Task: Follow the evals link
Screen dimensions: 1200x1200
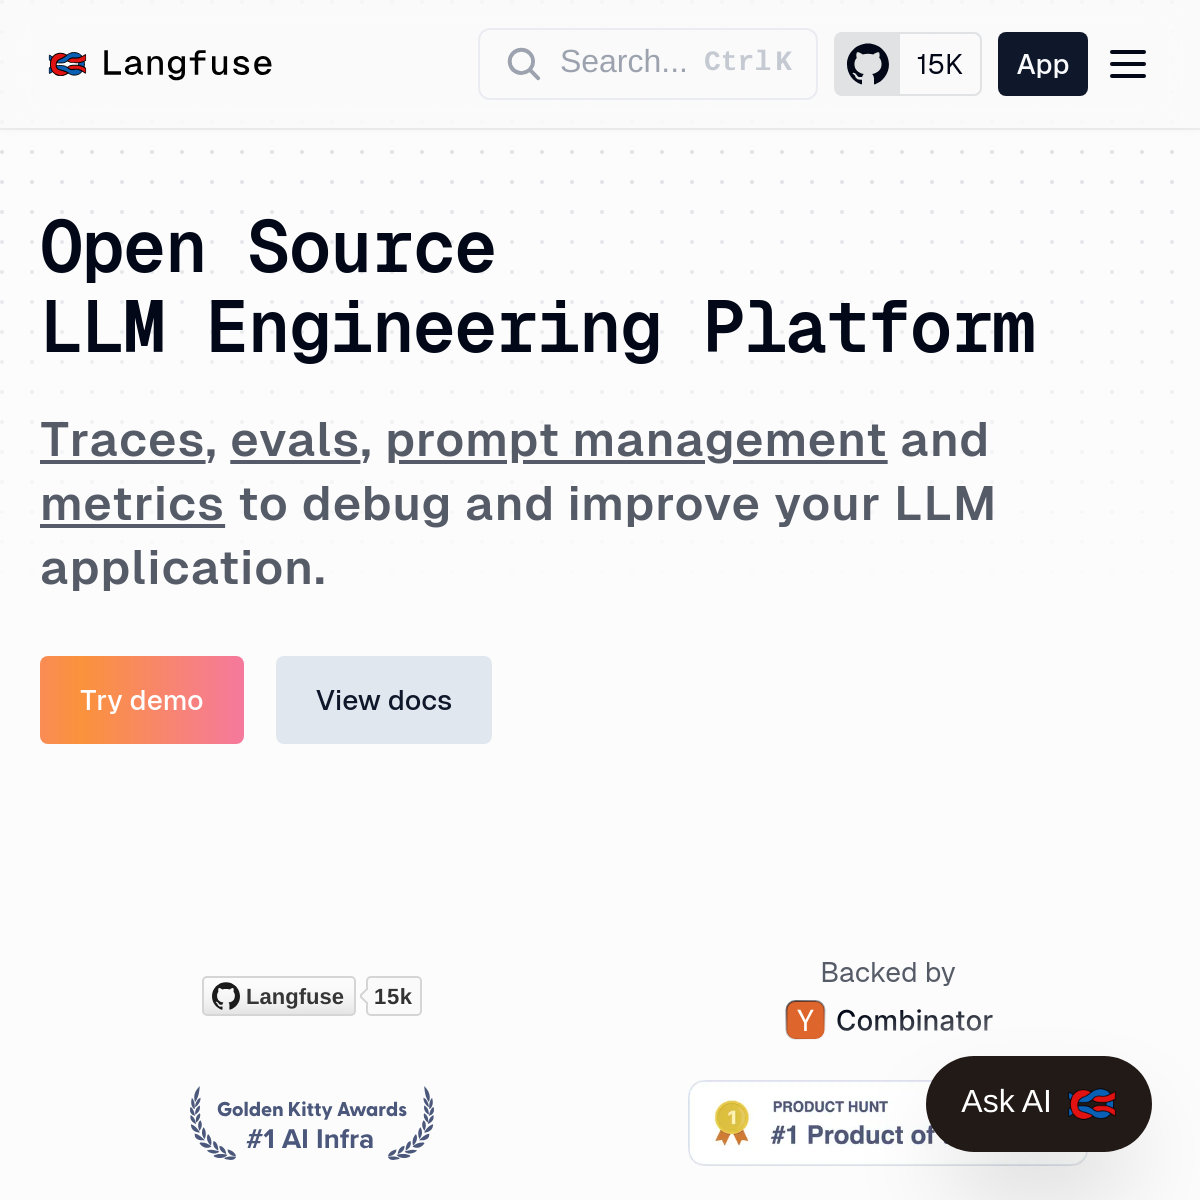Action: point(294,440)
